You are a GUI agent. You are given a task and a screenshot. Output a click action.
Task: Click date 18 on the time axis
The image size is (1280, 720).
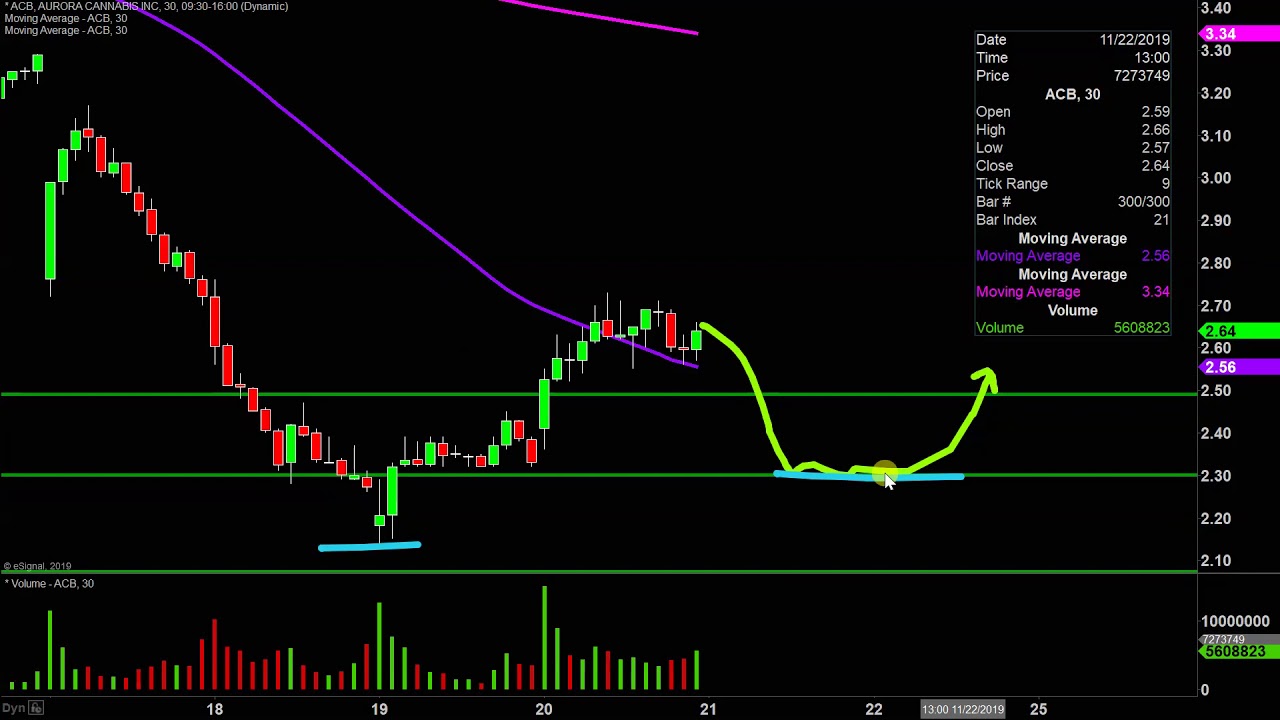215,709
